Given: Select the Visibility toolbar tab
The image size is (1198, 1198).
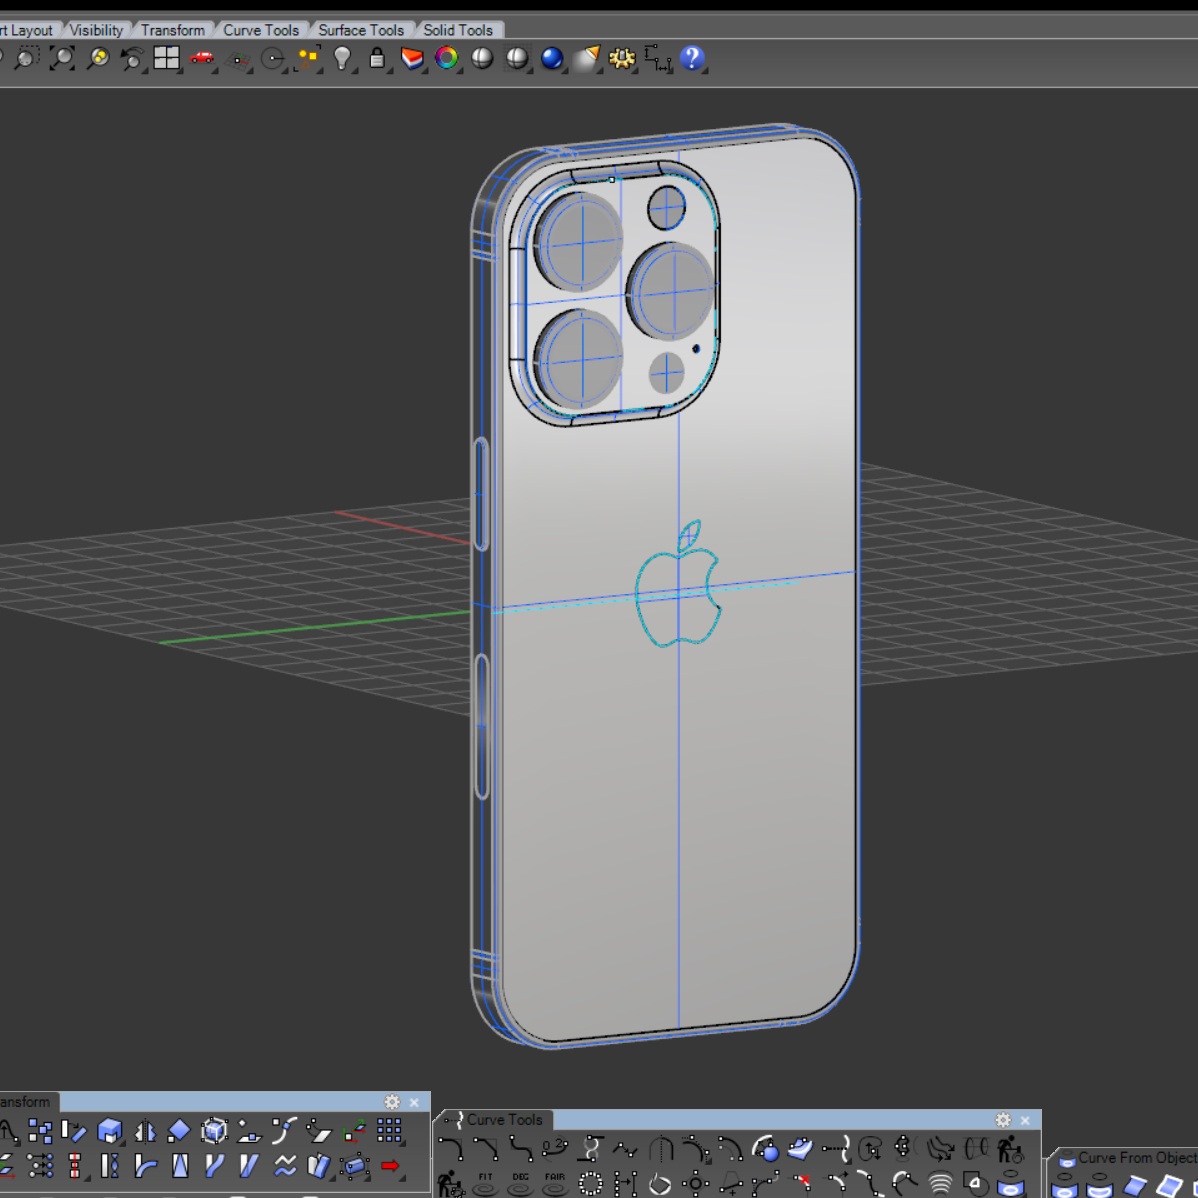Looking at the screenshot, I should coord(96,30).
